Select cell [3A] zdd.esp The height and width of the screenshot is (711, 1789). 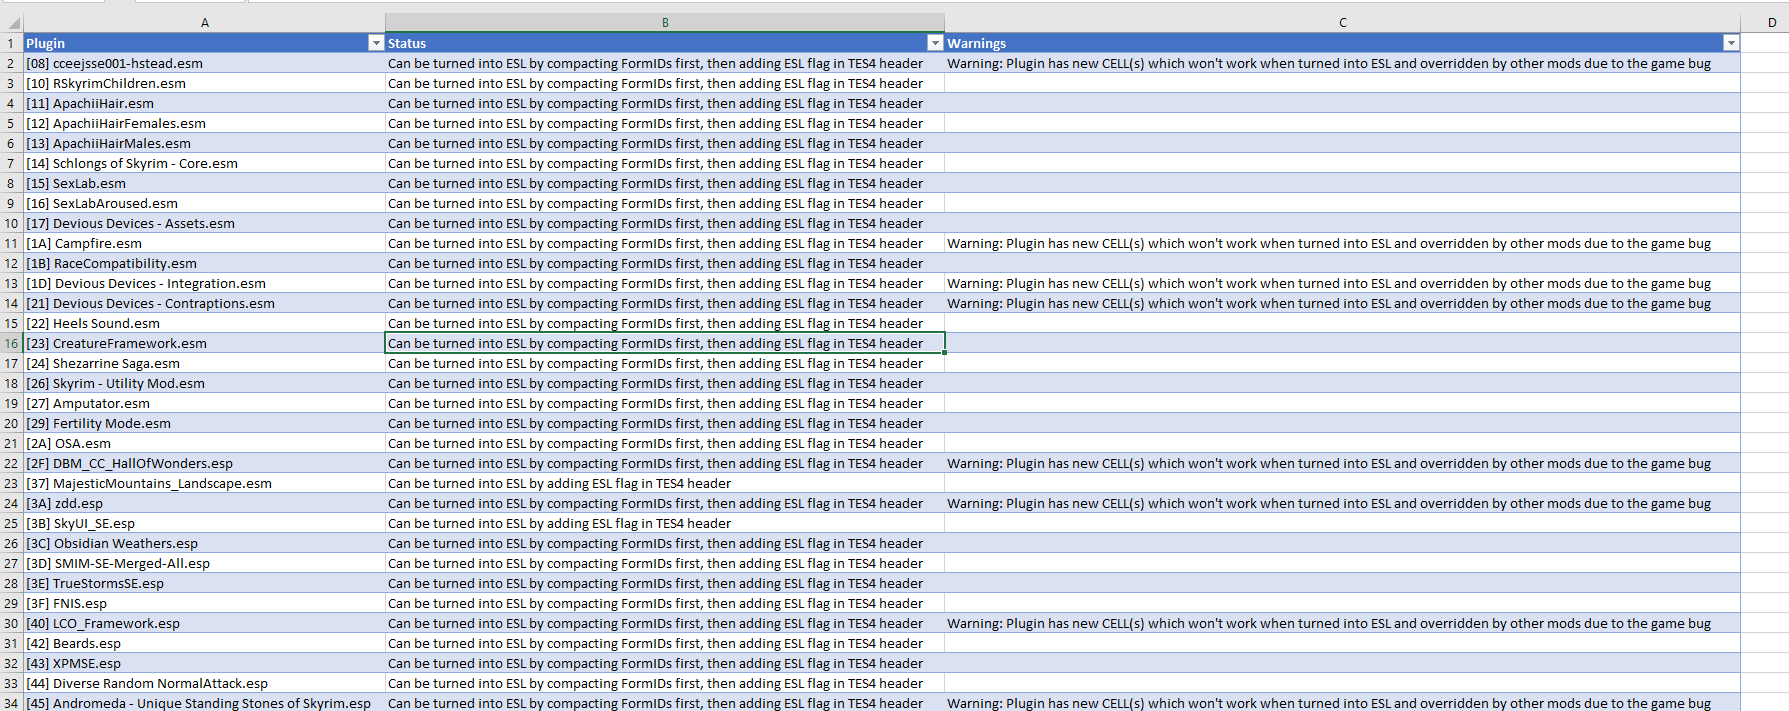point(204,503)
